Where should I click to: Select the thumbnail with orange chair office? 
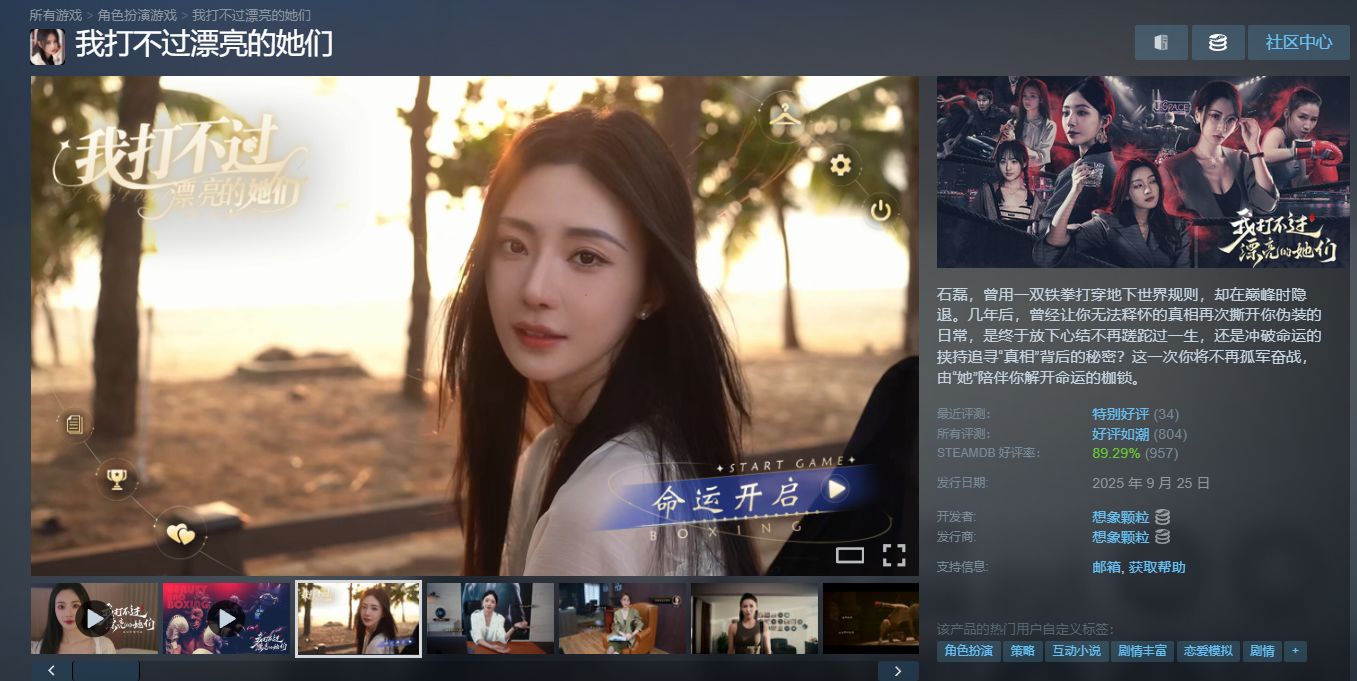pos(622,619)
